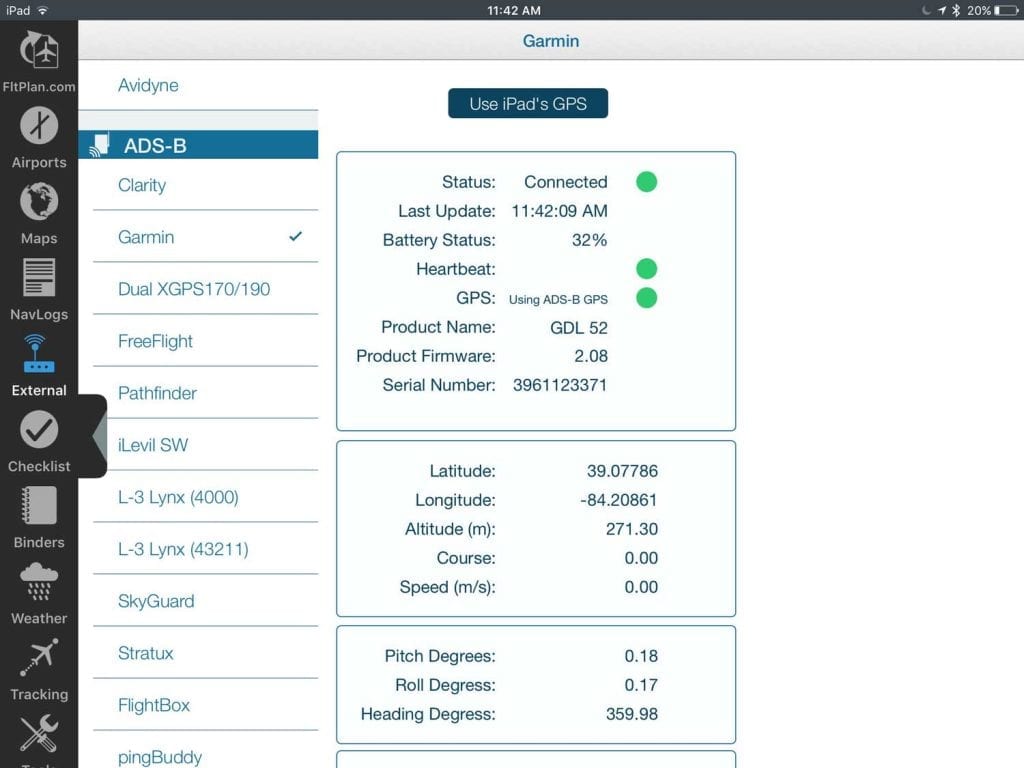Click the Roll Degress value 0.17
The height and width of the screenshot is (768, 1024).
pyautogui.click(x=641, y=685)
